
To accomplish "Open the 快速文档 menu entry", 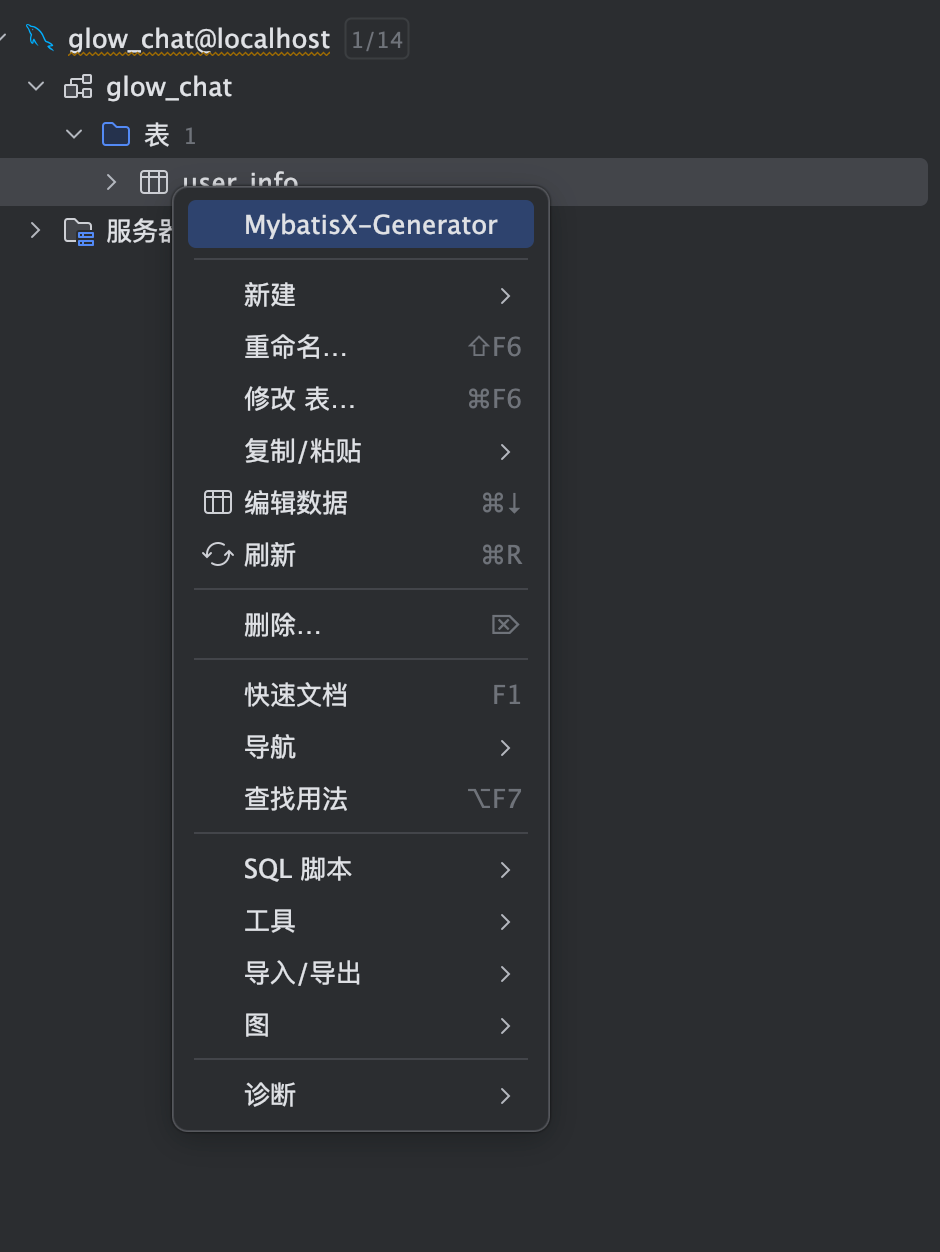I will (295, 695).
